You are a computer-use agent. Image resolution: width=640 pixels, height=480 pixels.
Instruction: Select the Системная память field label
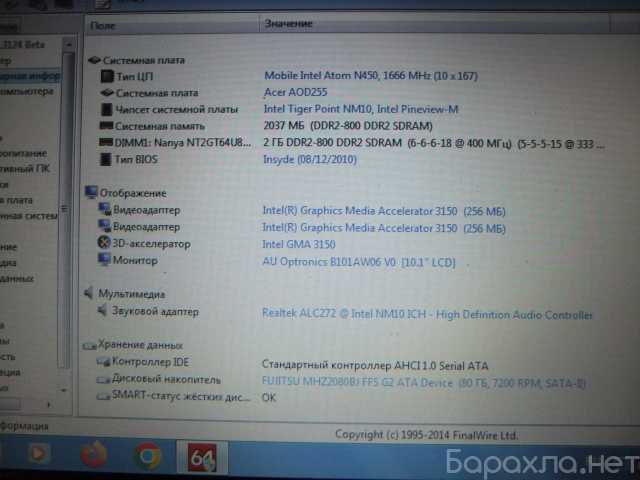[160, 126]
